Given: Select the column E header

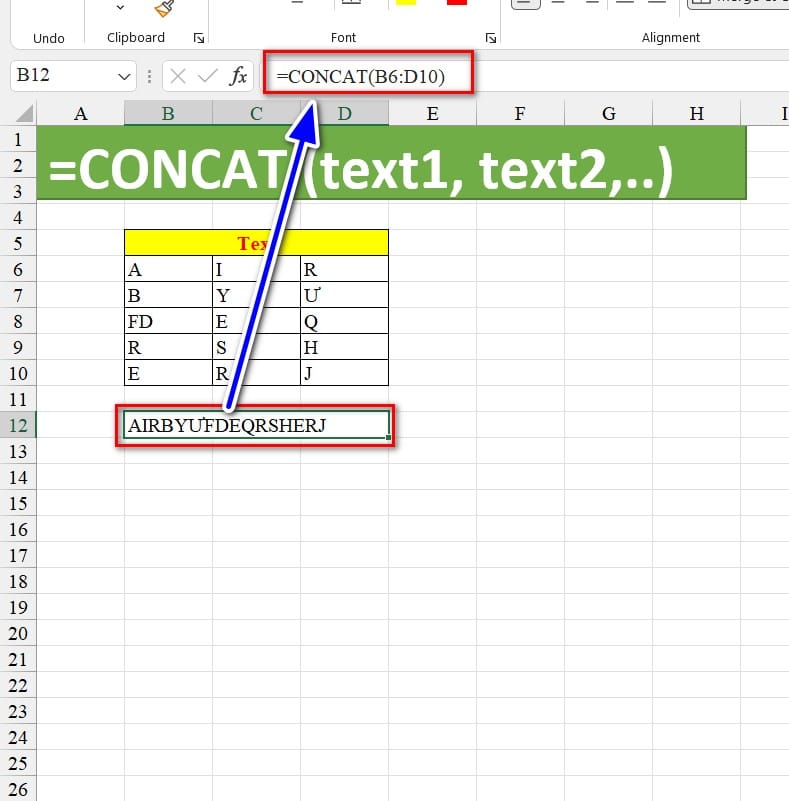Looking at the screenshot, I should [x=432, y=114].
